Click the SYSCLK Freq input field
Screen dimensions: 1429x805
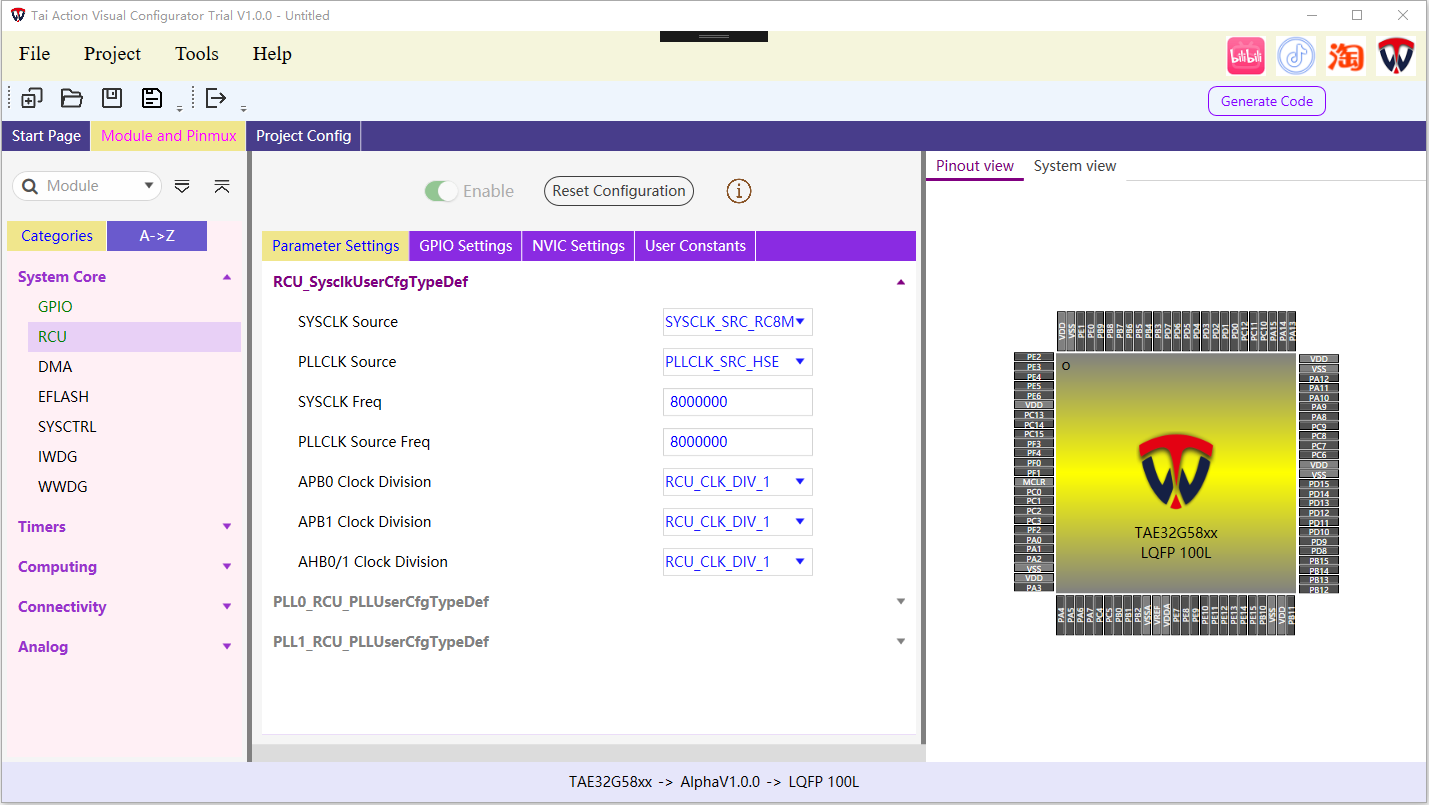click(737, 402)
